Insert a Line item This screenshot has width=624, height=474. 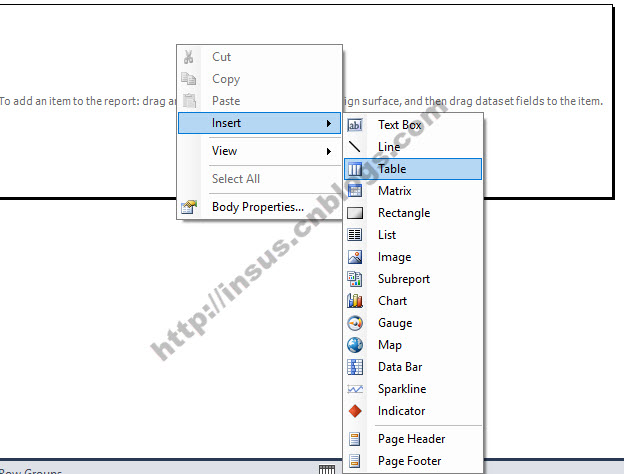click(x=413, y=147)
